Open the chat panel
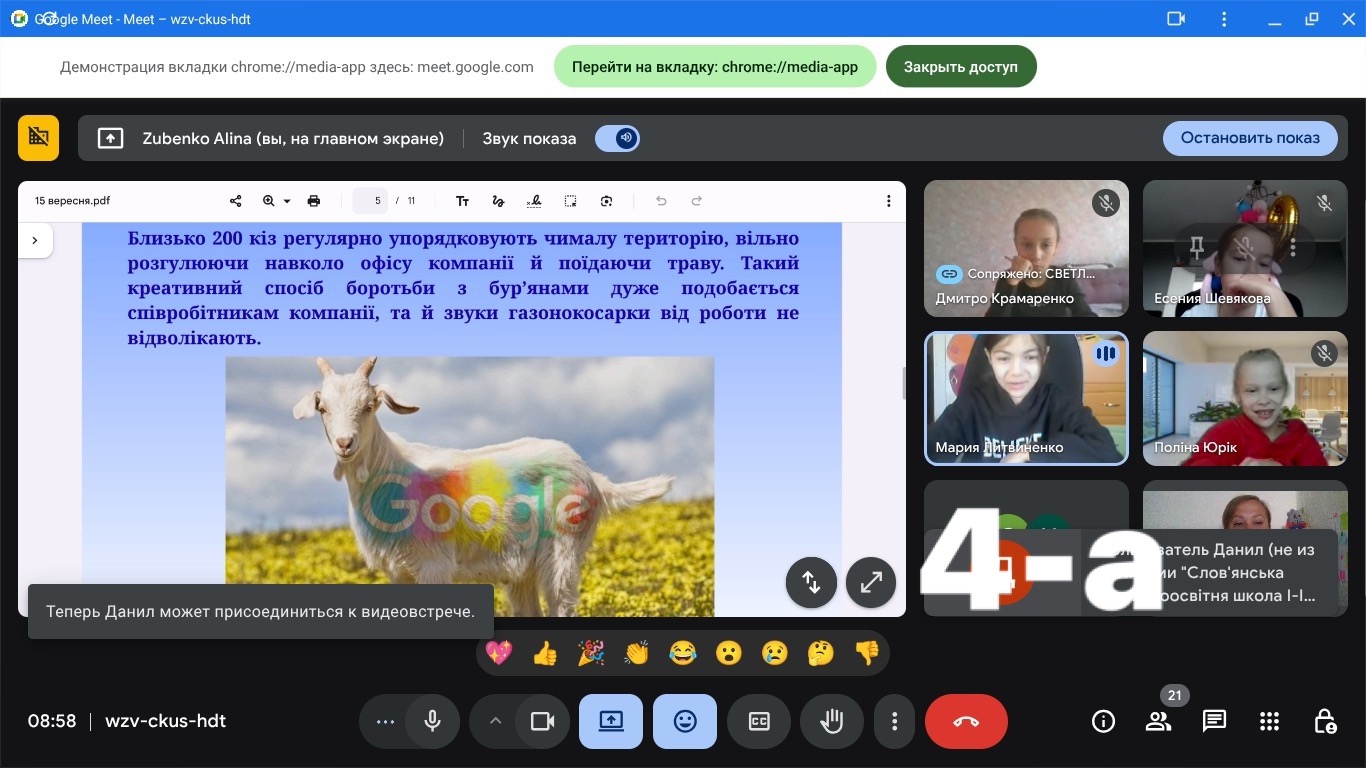Image resolution: width=1366 pixels, height=768 pixels. point(1214,721)
